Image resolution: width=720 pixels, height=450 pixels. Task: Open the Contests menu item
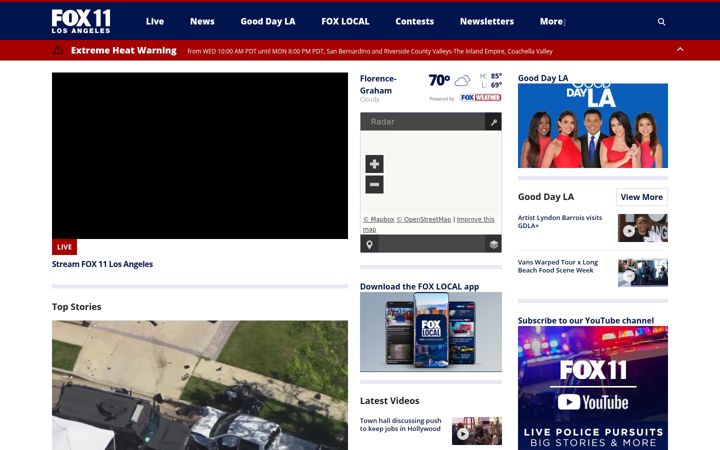pyautogui.click(x=415, y=22)
